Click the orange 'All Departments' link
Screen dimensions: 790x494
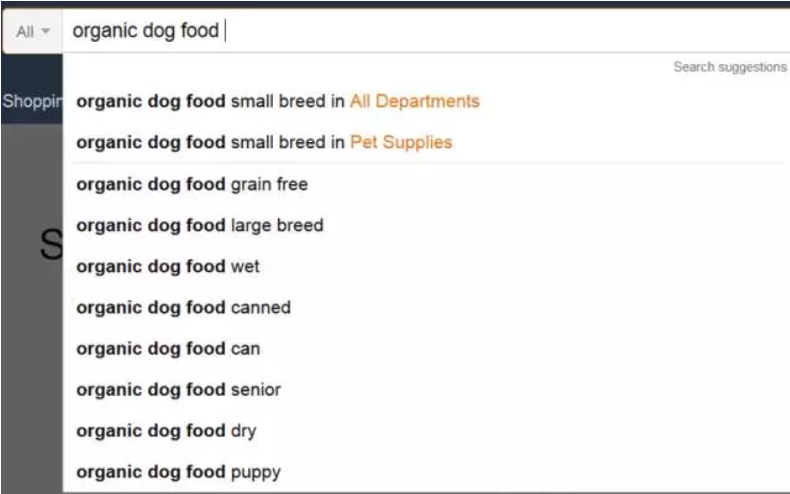(x=414, y=101)
